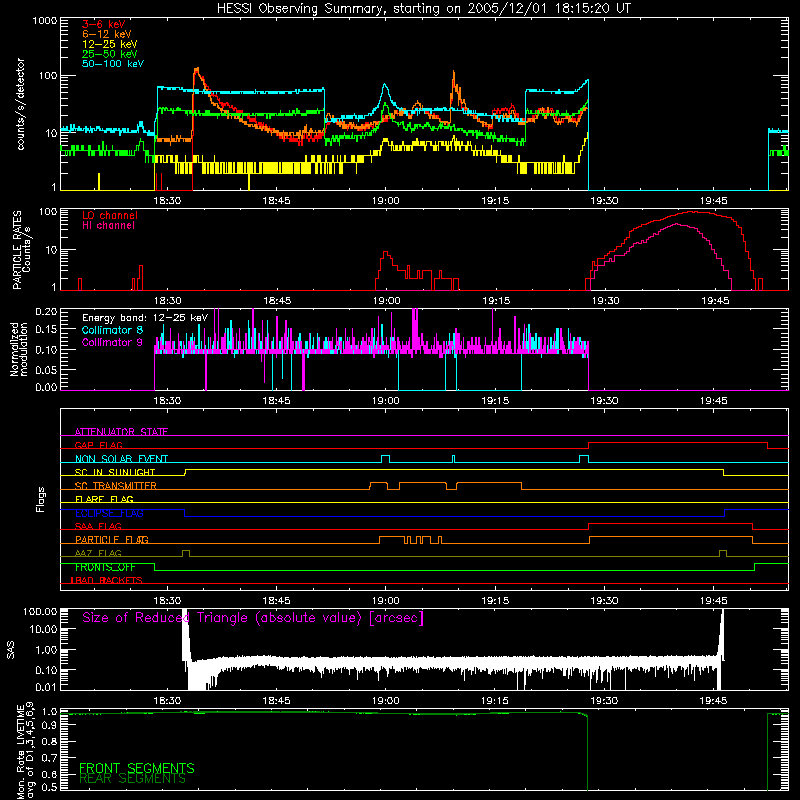Click the 100.00 value on the SAS axis
Image resolution: width=800 pixels, height=800 pixels.
(40, 611)
